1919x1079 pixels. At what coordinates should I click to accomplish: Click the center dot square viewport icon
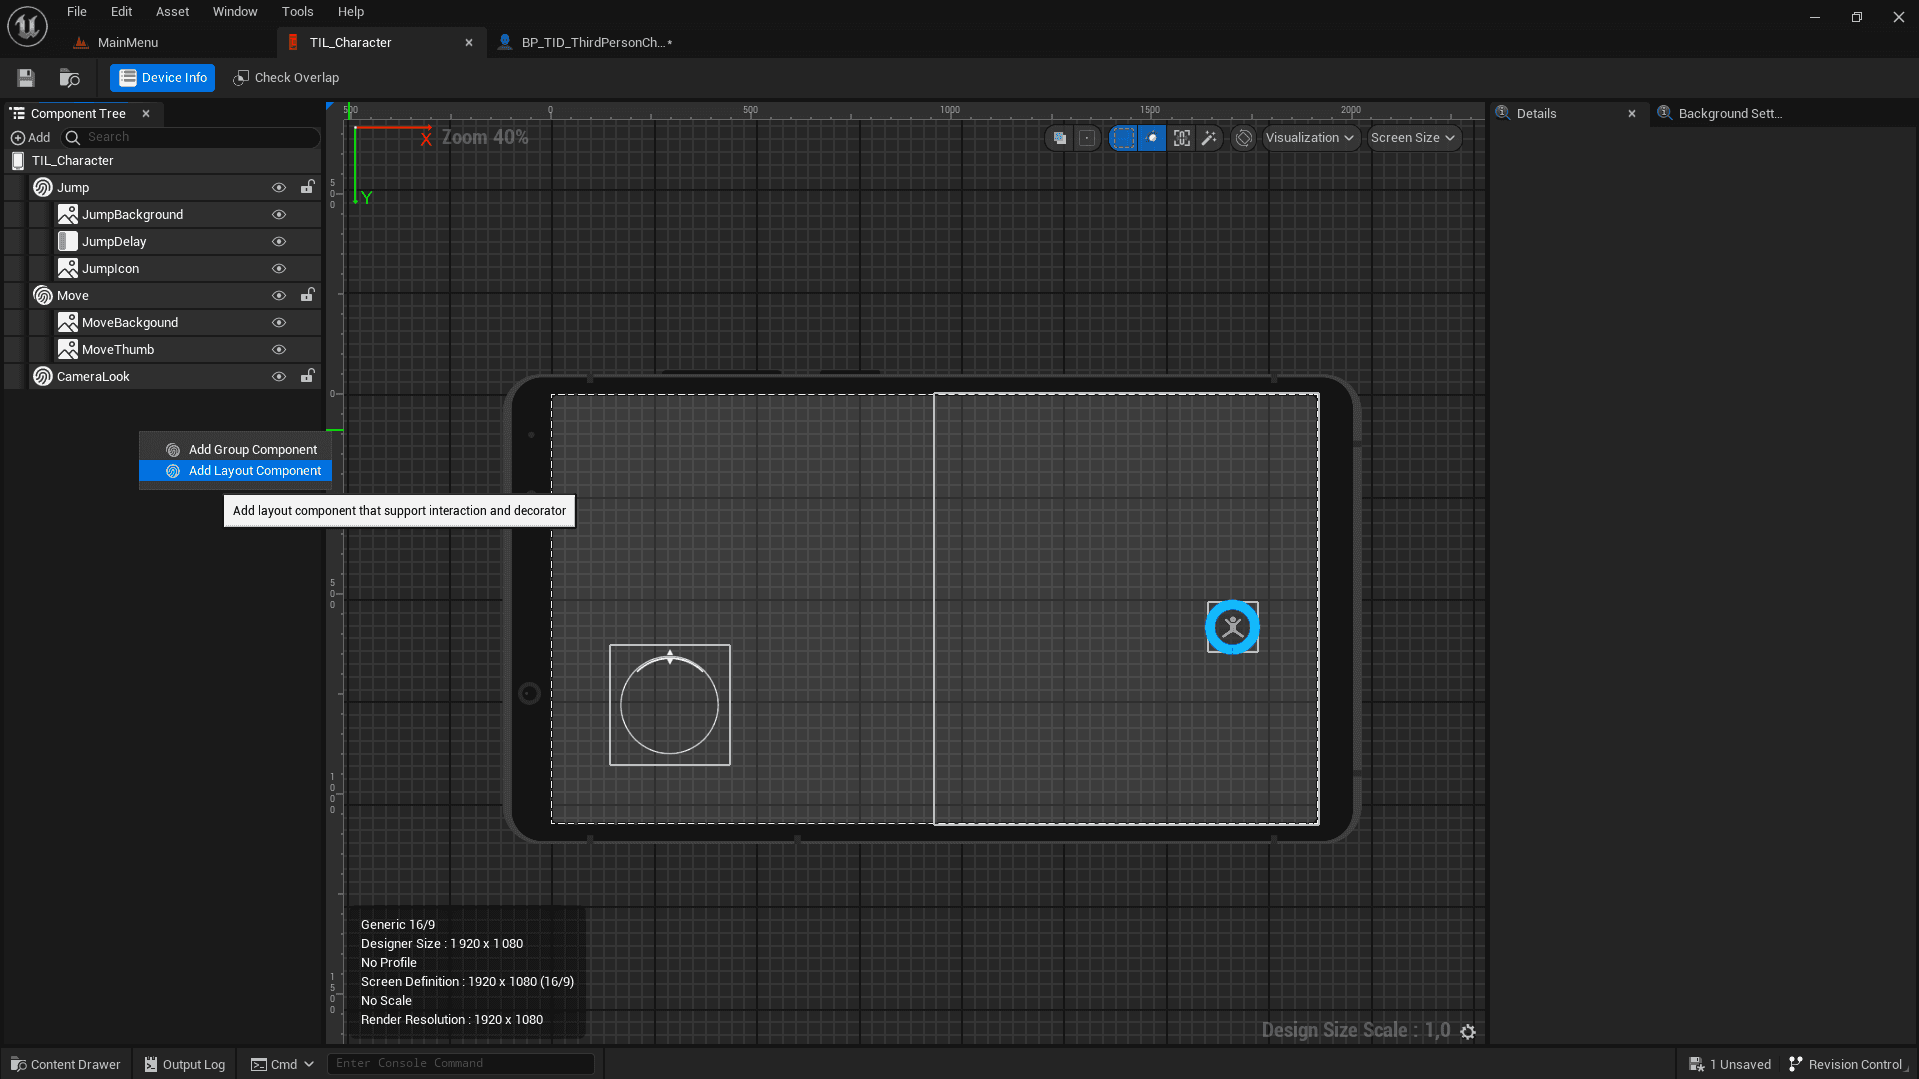(1087, 138)
